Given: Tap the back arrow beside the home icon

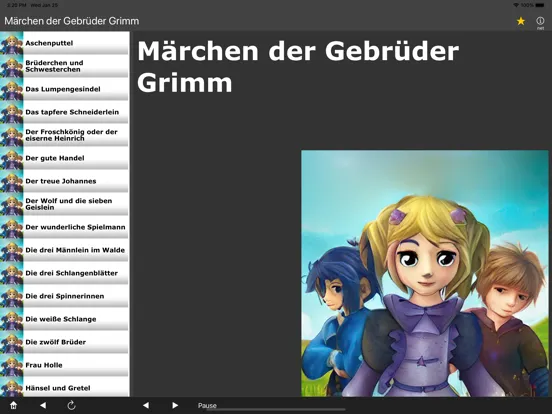Looking at the screenshot, I should tap(43, 405).
